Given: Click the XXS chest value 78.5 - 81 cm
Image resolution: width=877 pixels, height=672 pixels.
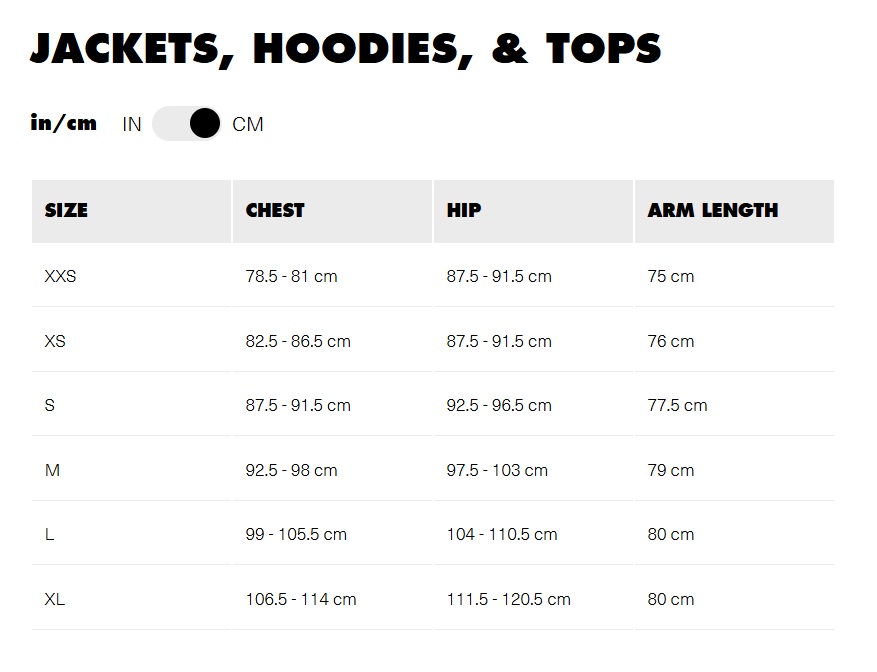Looking at the screenshot, I should pyautogui.click(x=291, y=276).
